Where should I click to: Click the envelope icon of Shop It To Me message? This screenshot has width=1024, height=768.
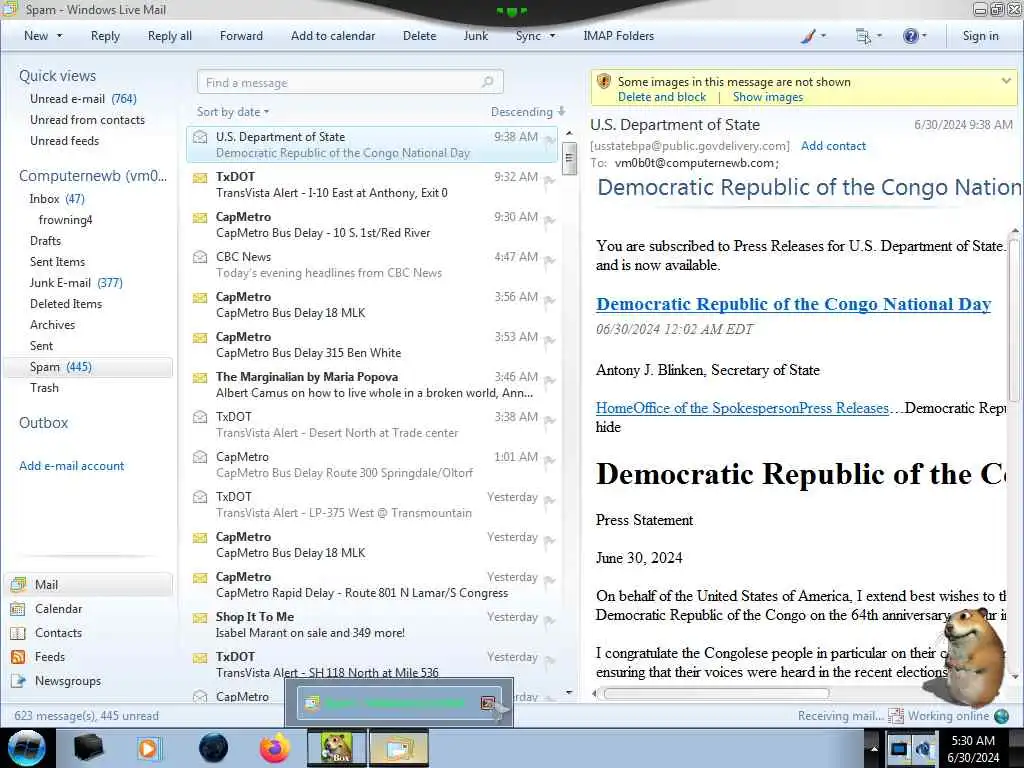200,618
